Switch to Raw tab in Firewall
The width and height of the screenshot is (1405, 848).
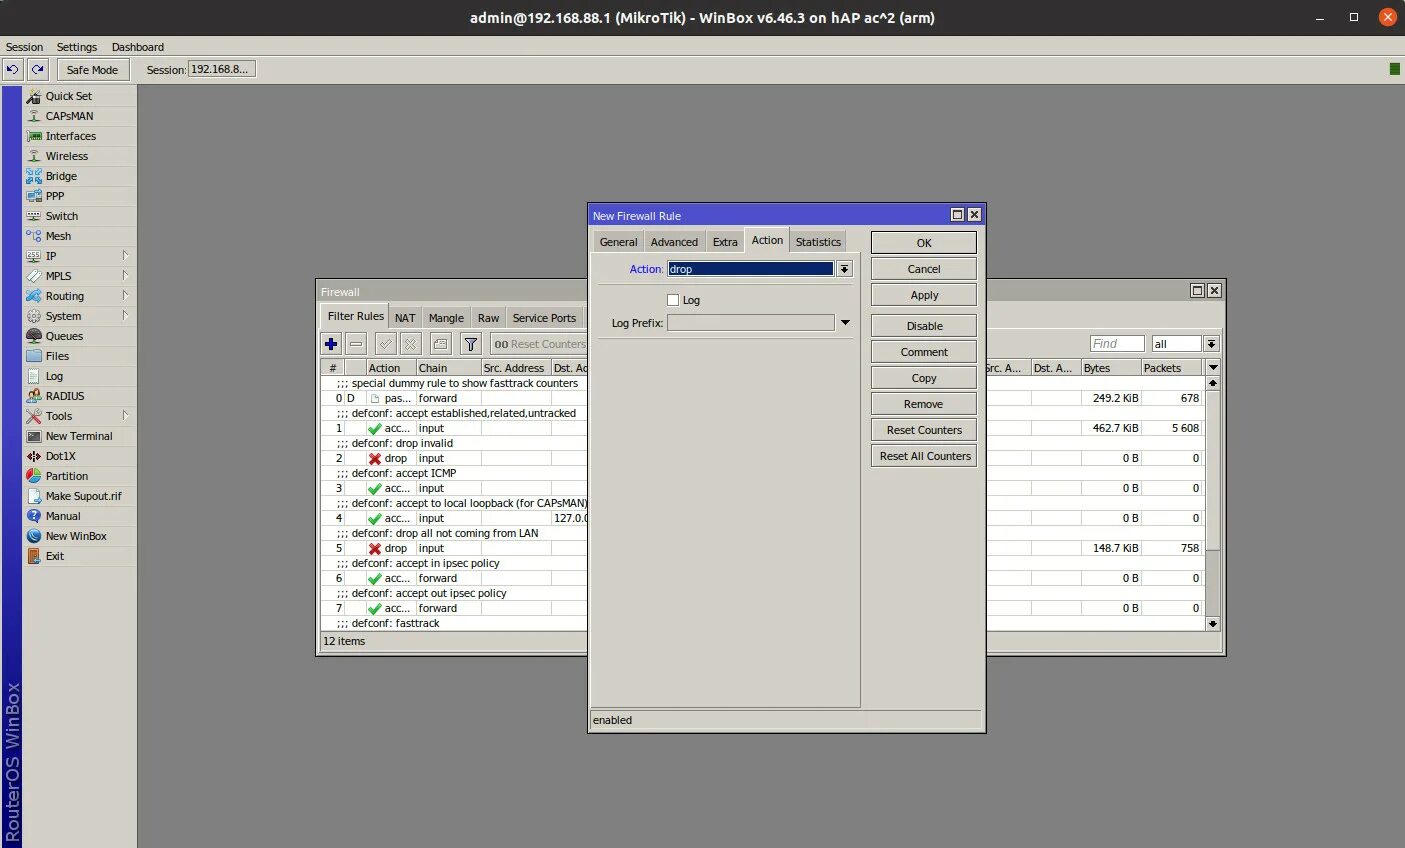pos(488,318)
